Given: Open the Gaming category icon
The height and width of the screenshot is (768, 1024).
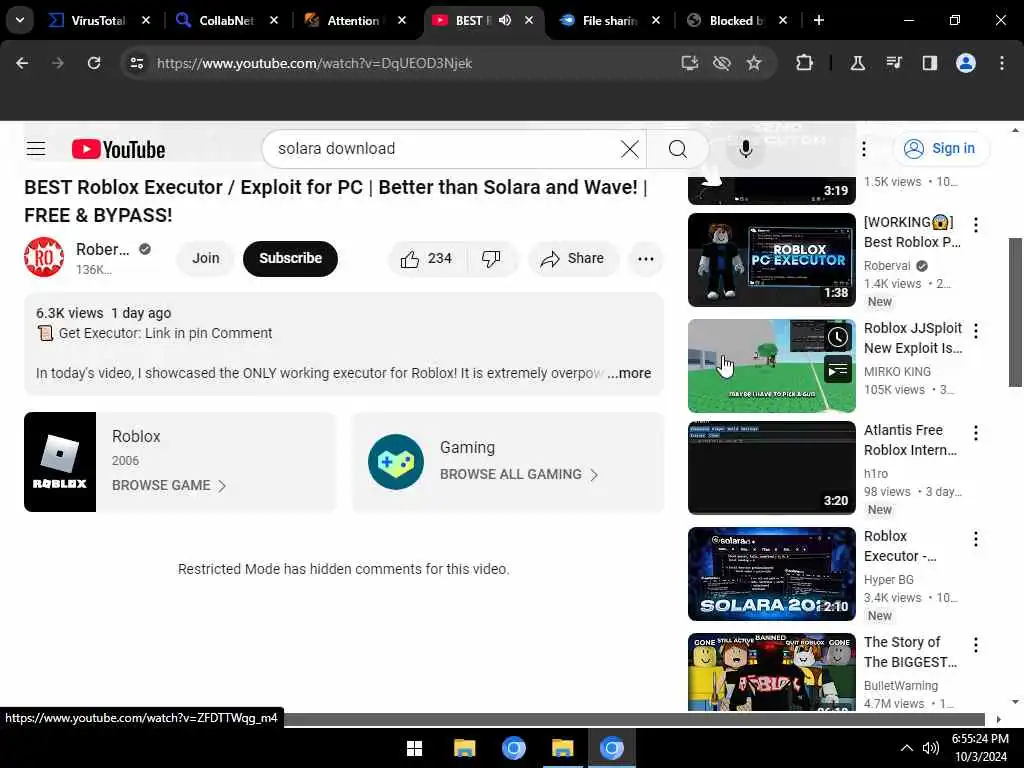Looking at the screenshot, I should coord(396,462).
